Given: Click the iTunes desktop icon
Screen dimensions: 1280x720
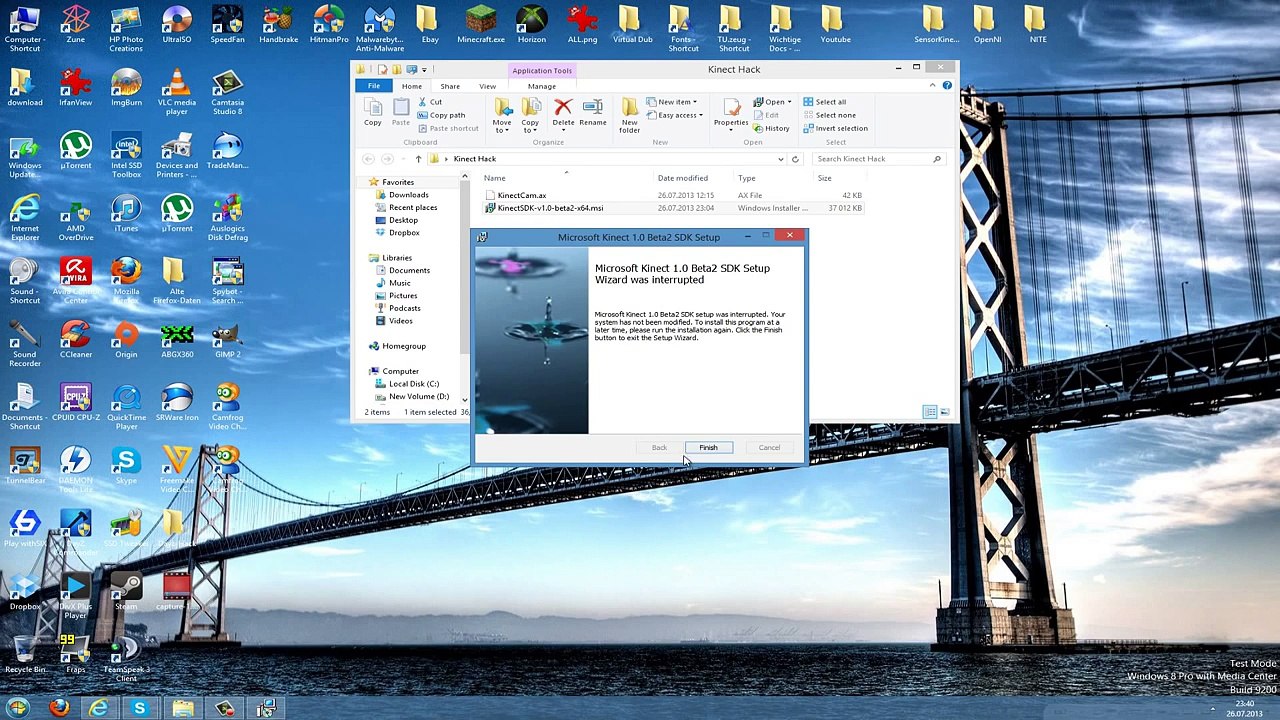Looking at the screenshot, I should 126,214.
